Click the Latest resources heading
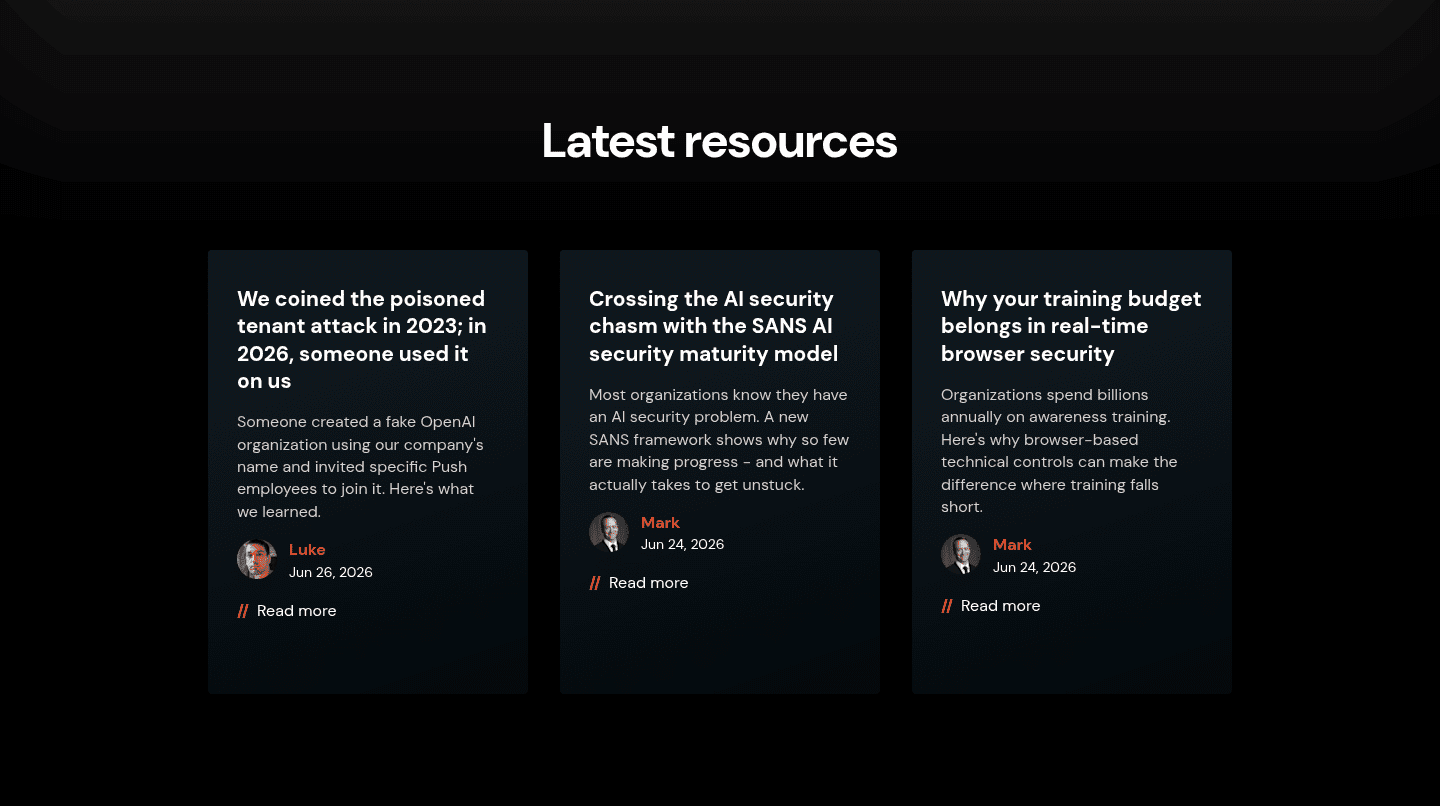This screenshot has width=1440, height=806. point(719,140)
